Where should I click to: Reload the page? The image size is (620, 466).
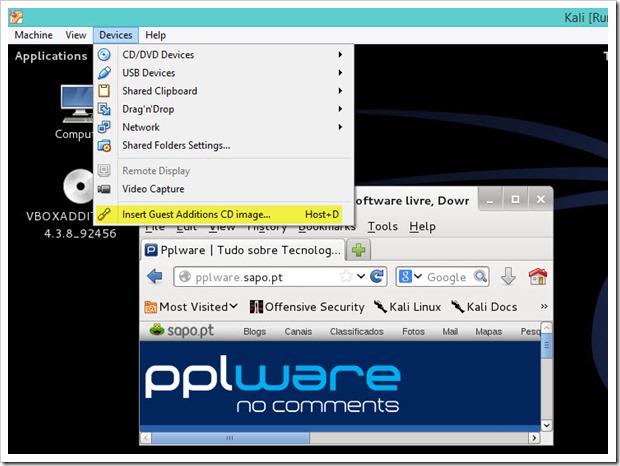point(377,276)
